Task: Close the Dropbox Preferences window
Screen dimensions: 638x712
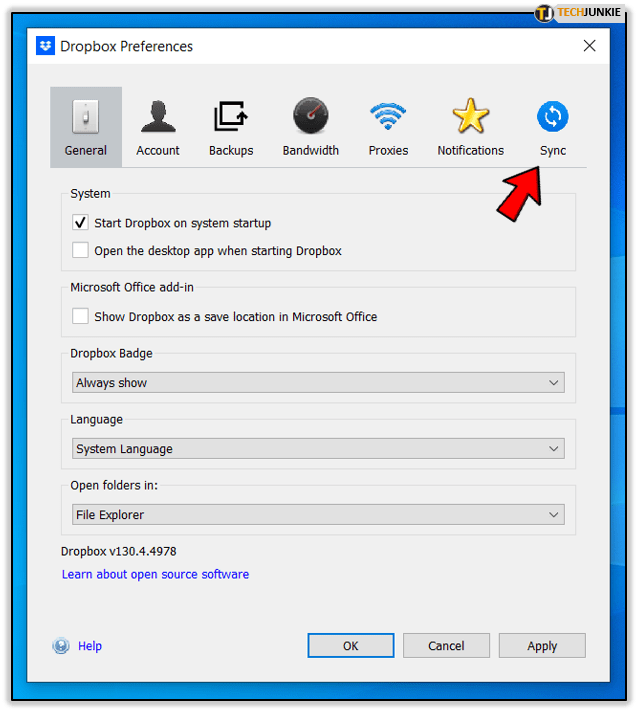Action: pos(589,46)
